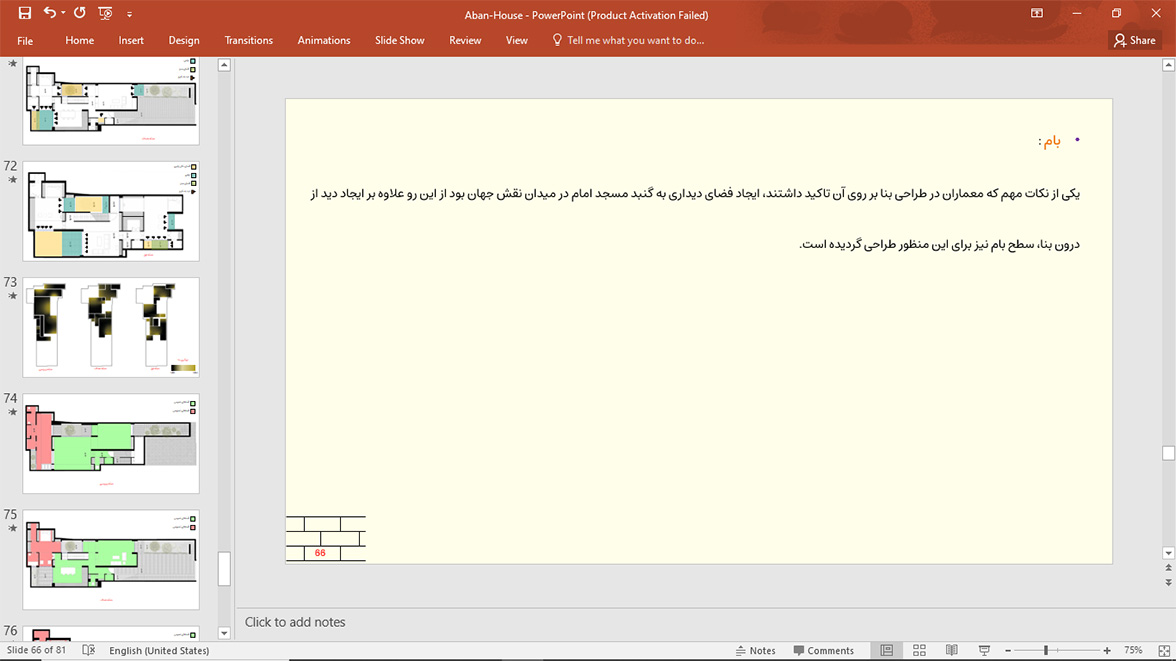Open the Animations tab
1176x661 pixels.
click(x=324, y=41)
